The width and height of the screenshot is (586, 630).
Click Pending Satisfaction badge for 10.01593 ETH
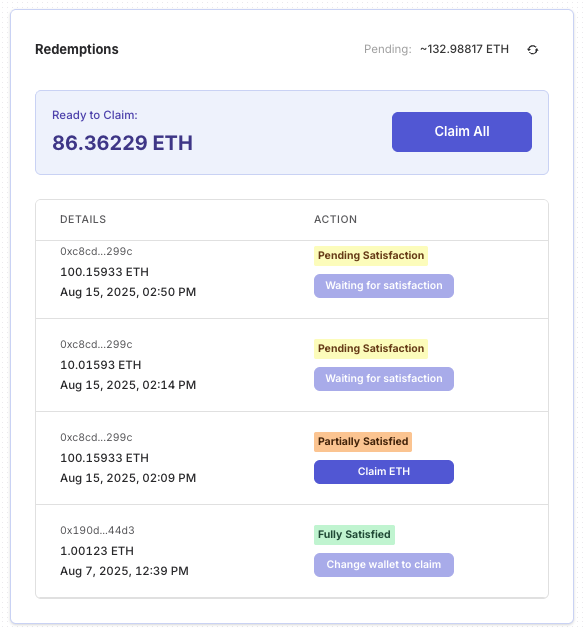pyautogui.click(x=371, y=349)
